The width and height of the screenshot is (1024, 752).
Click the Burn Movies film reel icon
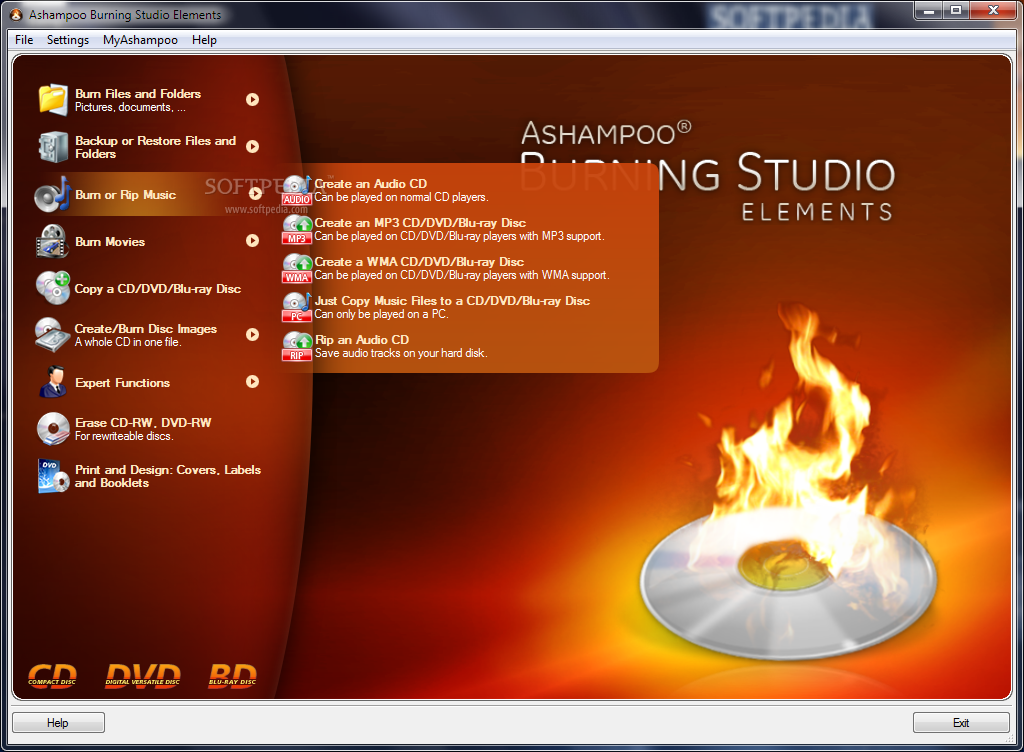tap(53, 241)
